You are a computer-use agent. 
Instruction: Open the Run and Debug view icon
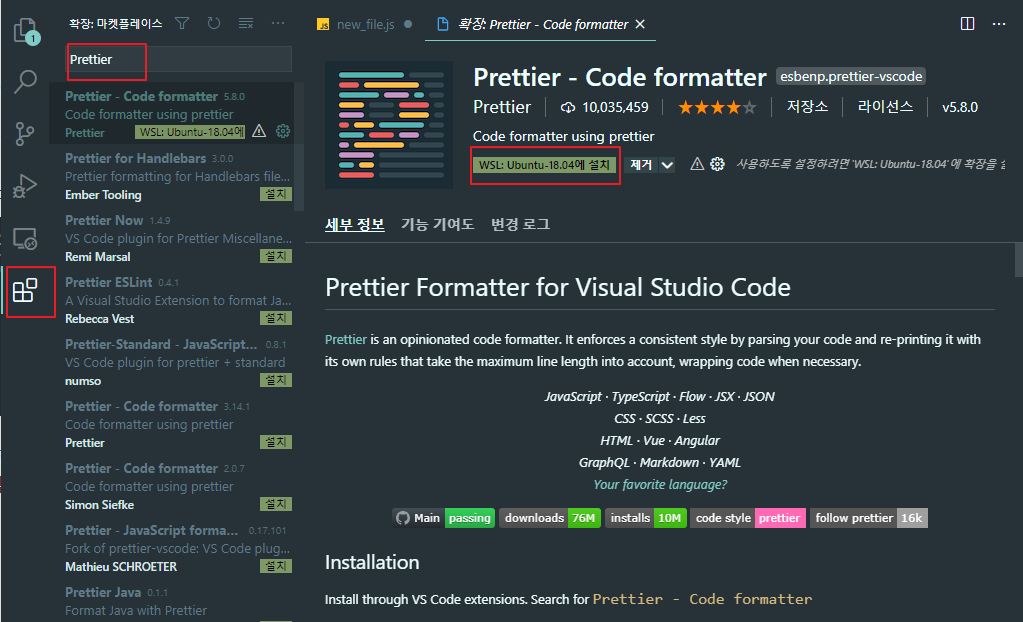(25, 186)
